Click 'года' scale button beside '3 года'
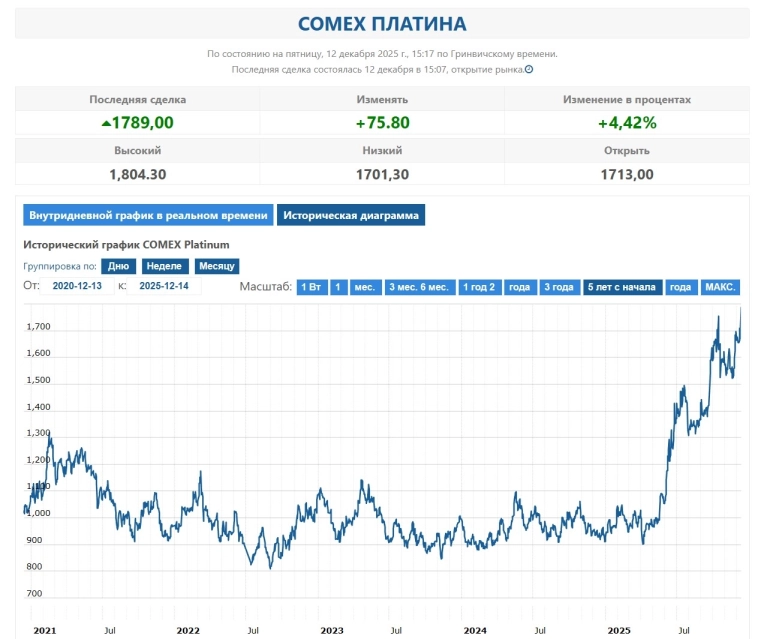The width and height of the screenshot is (758, 639). pos(520,287)
